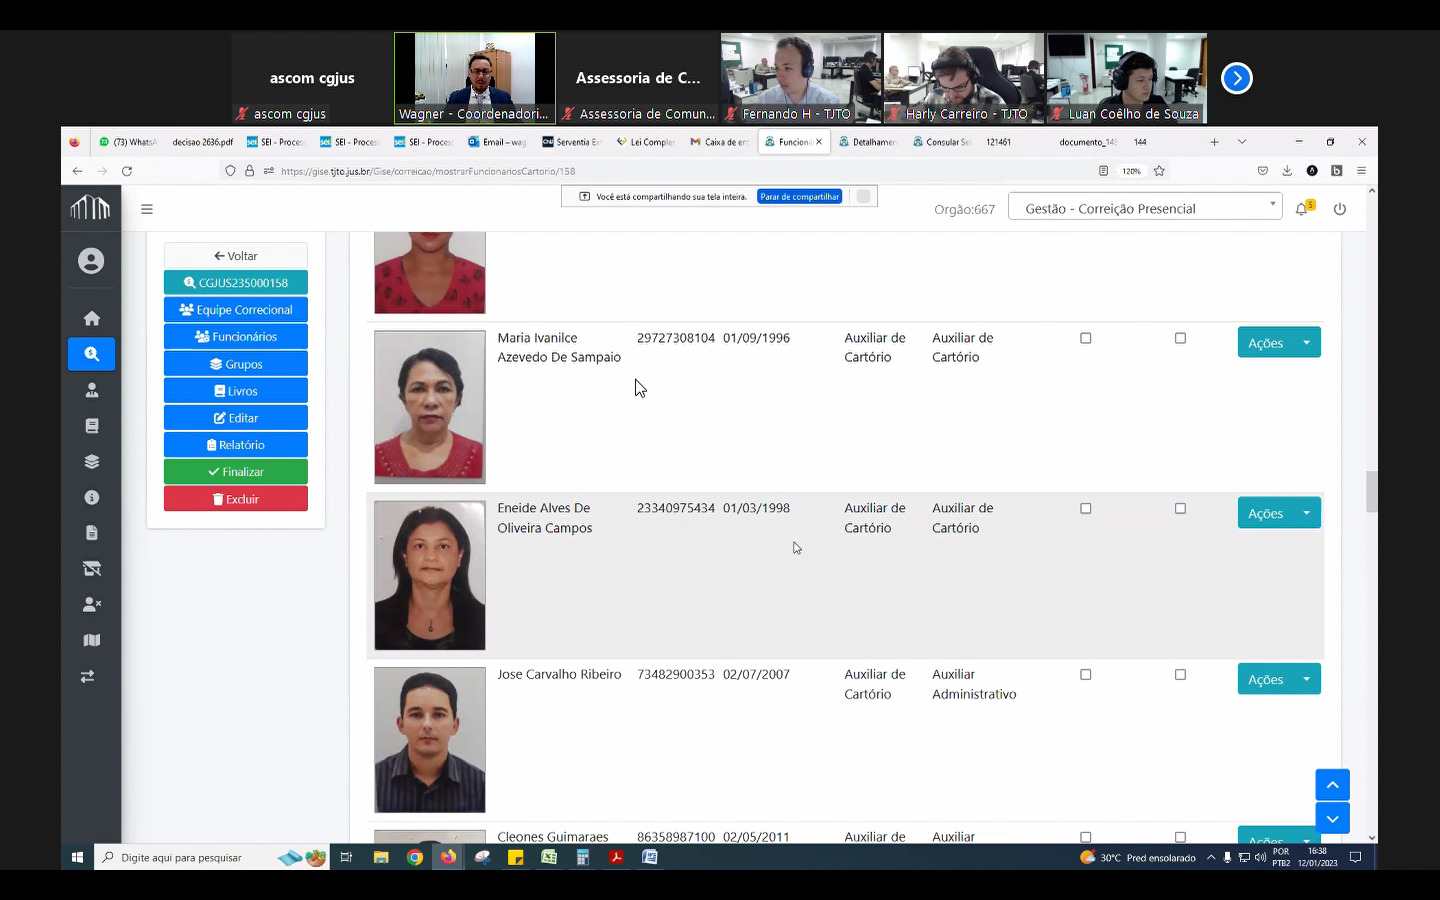The image size is (1440, 900).
Task: Click the power logout icon
Action: pos(1340,209)
